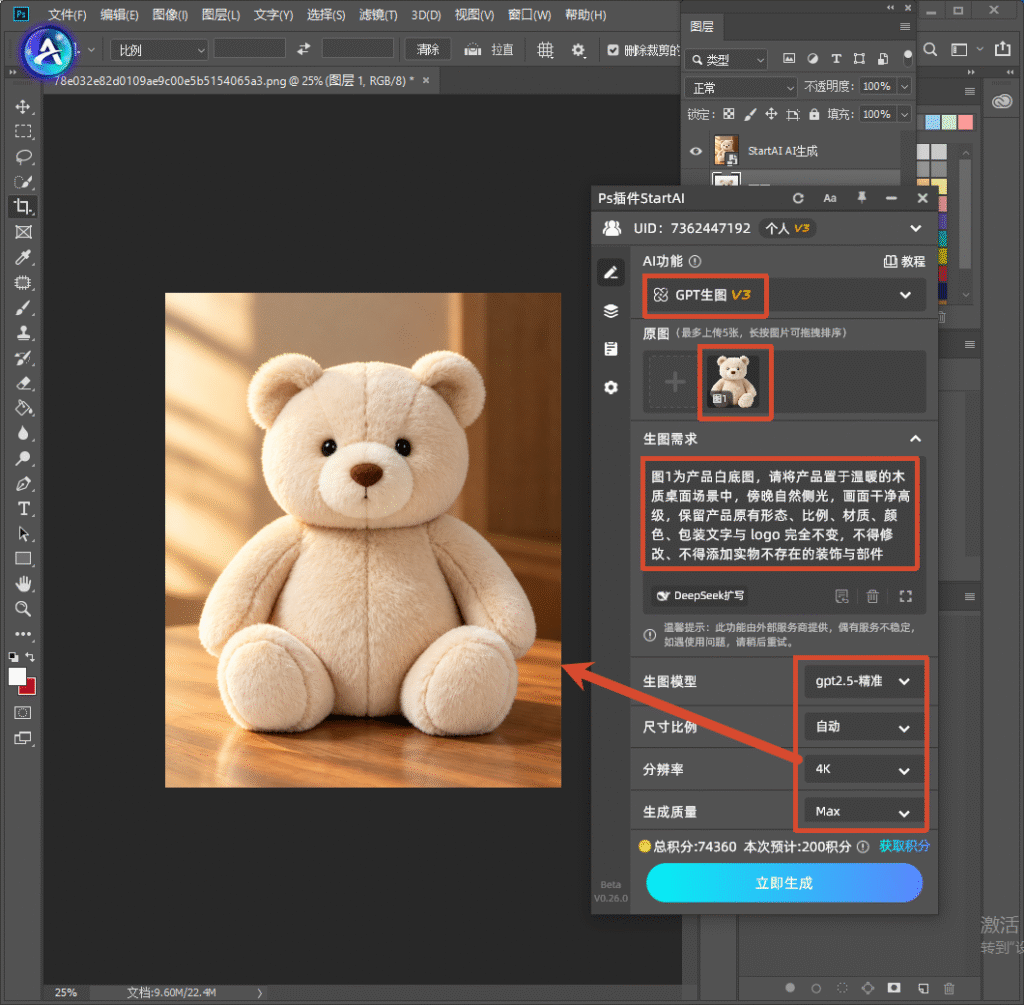Lock transparent pixels of the layer
1024x1005 pixels.
(729, 114)
